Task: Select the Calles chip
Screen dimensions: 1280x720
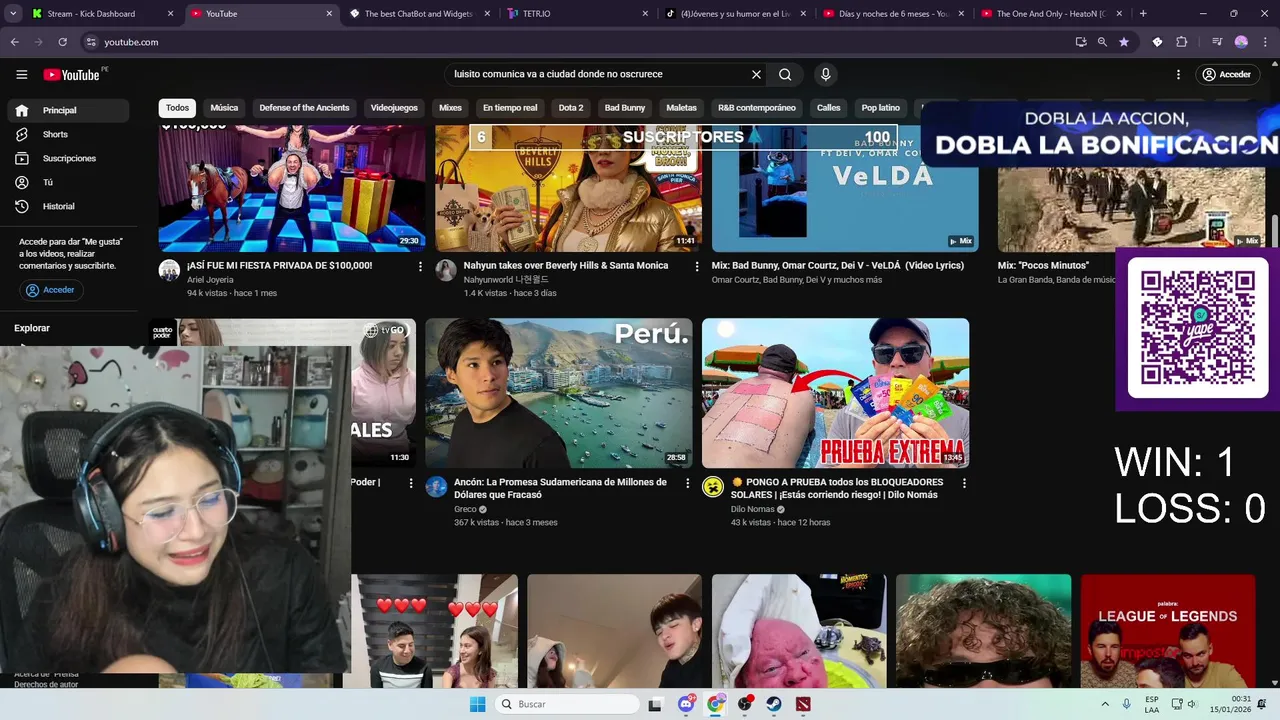Action: click(829, 108)
